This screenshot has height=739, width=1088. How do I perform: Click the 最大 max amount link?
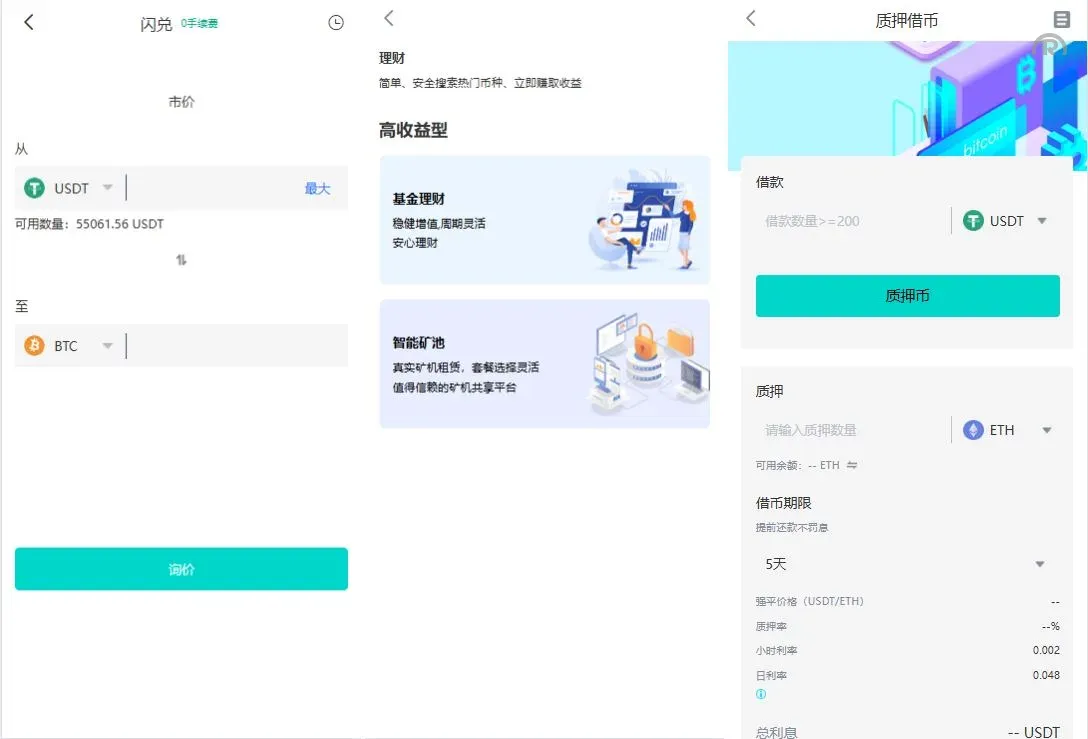pos(317,188)
